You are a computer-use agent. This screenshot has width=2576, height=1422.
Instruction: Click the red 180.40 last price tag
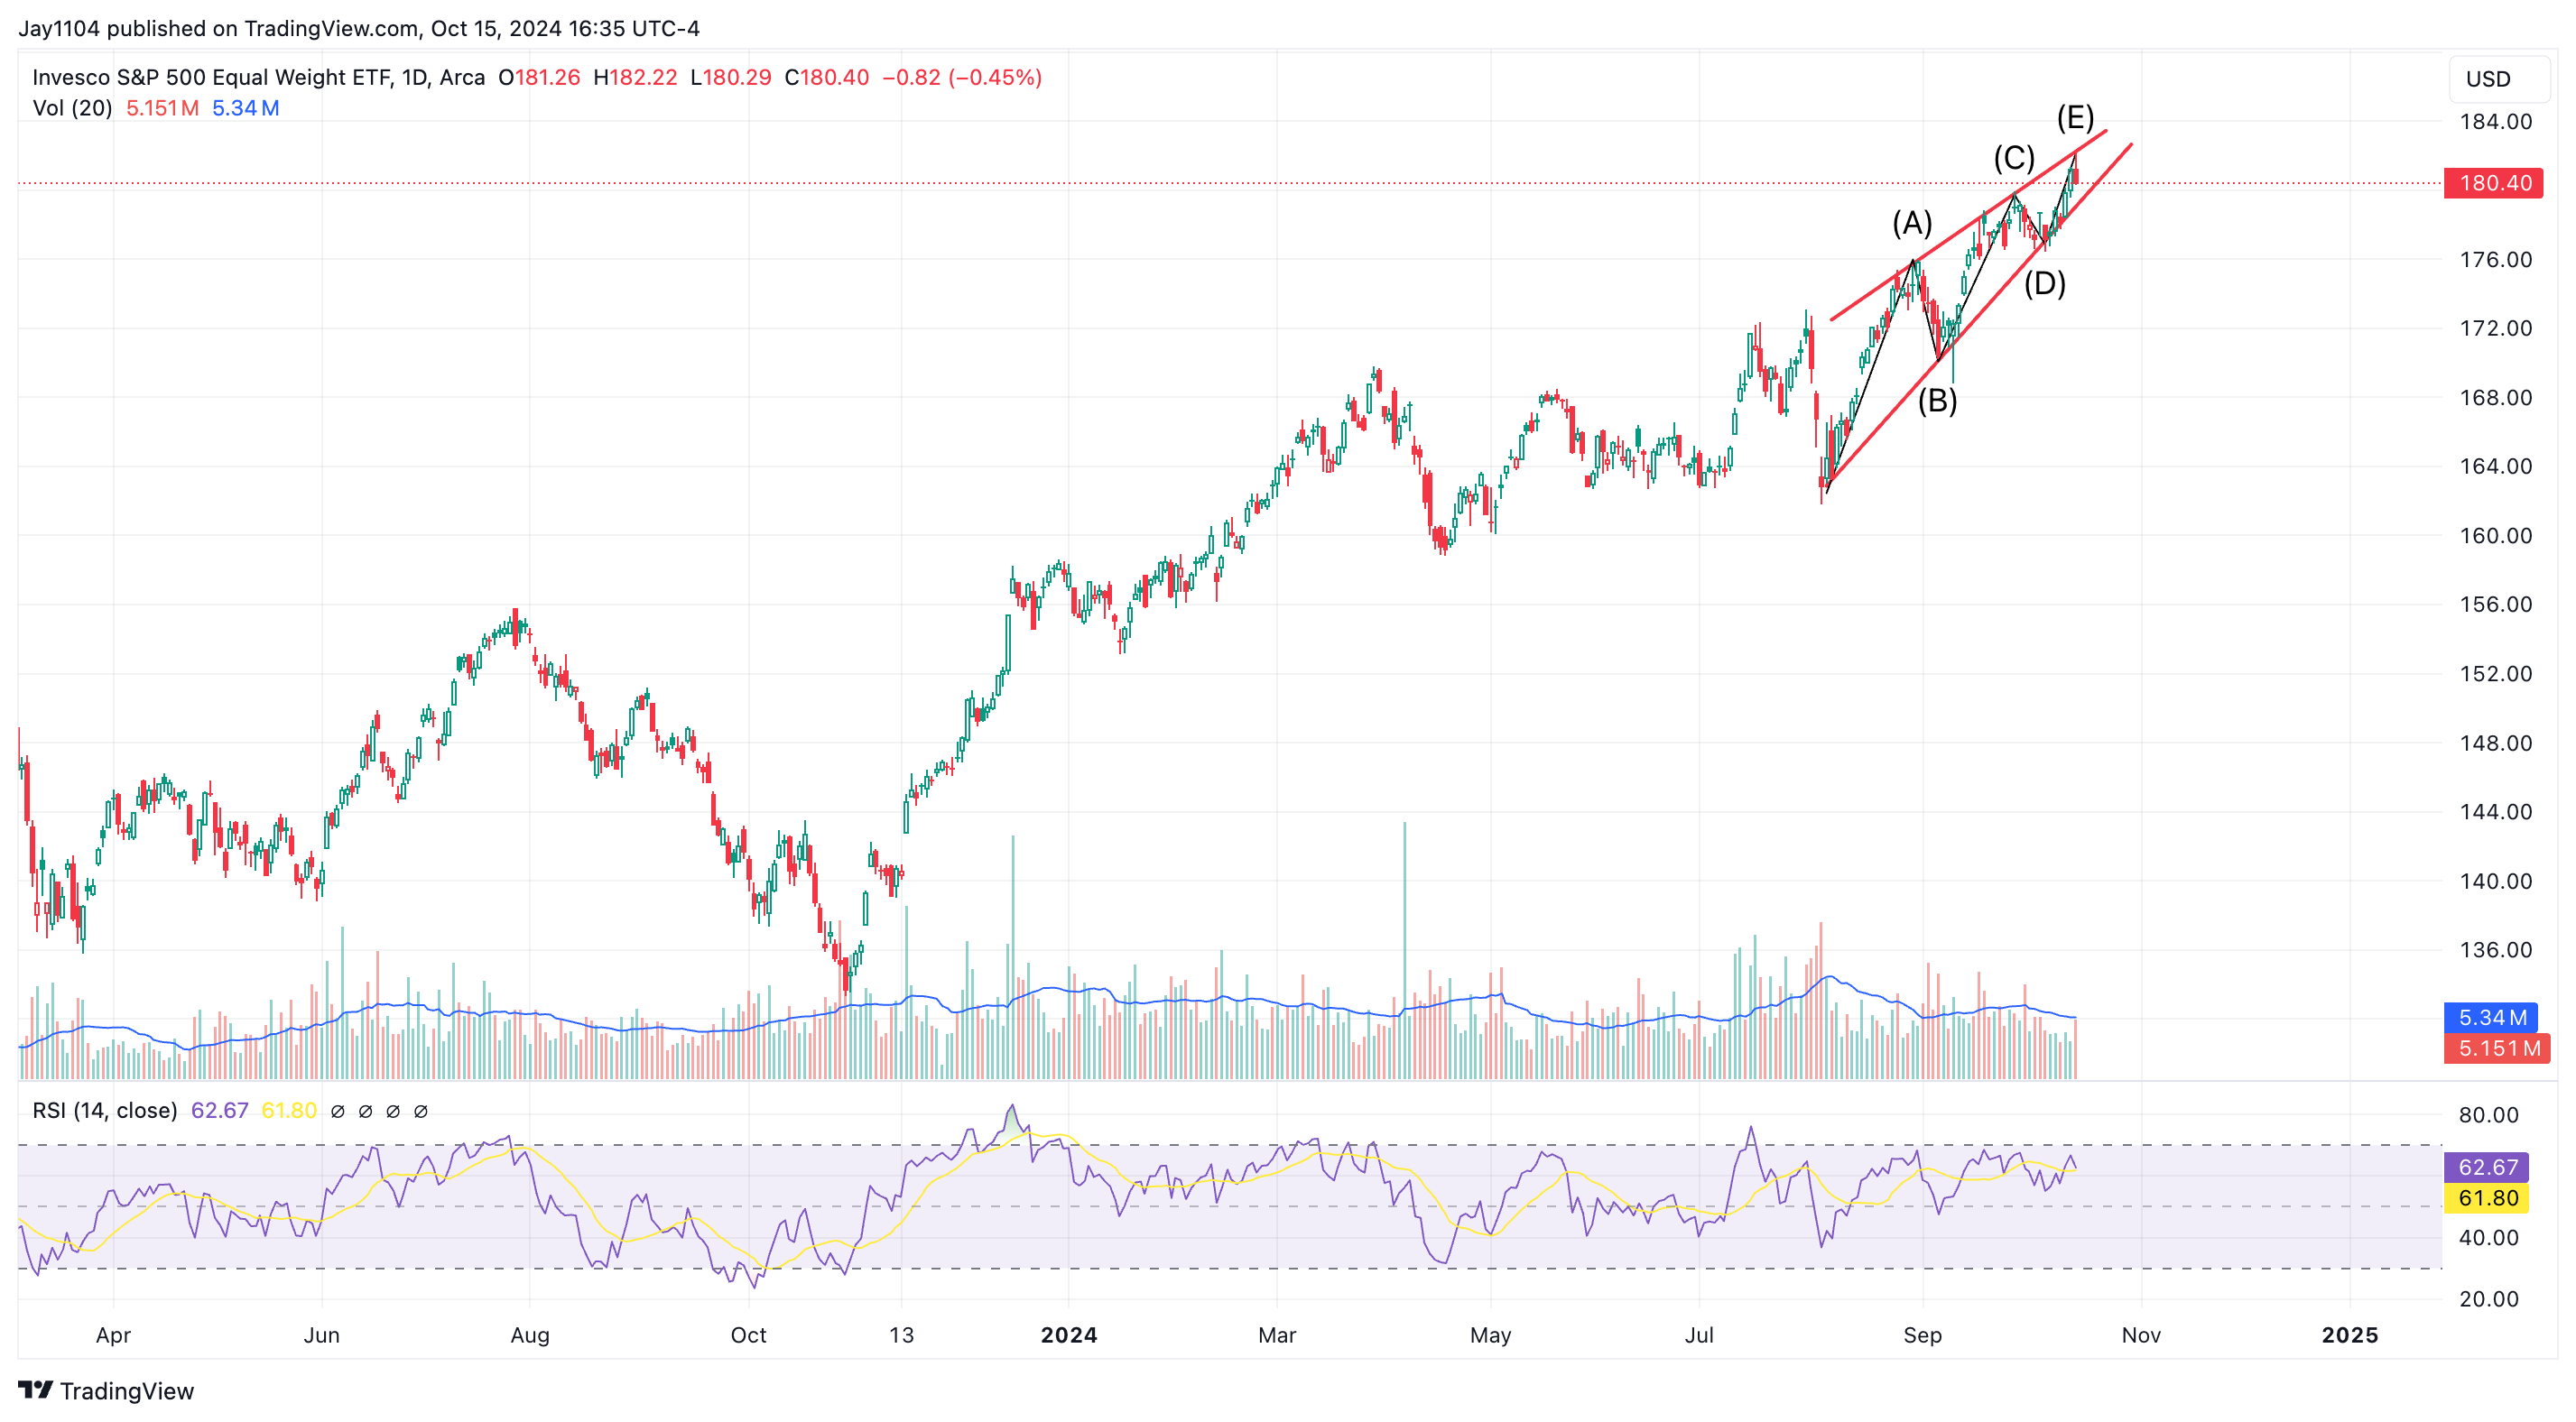2493,183
